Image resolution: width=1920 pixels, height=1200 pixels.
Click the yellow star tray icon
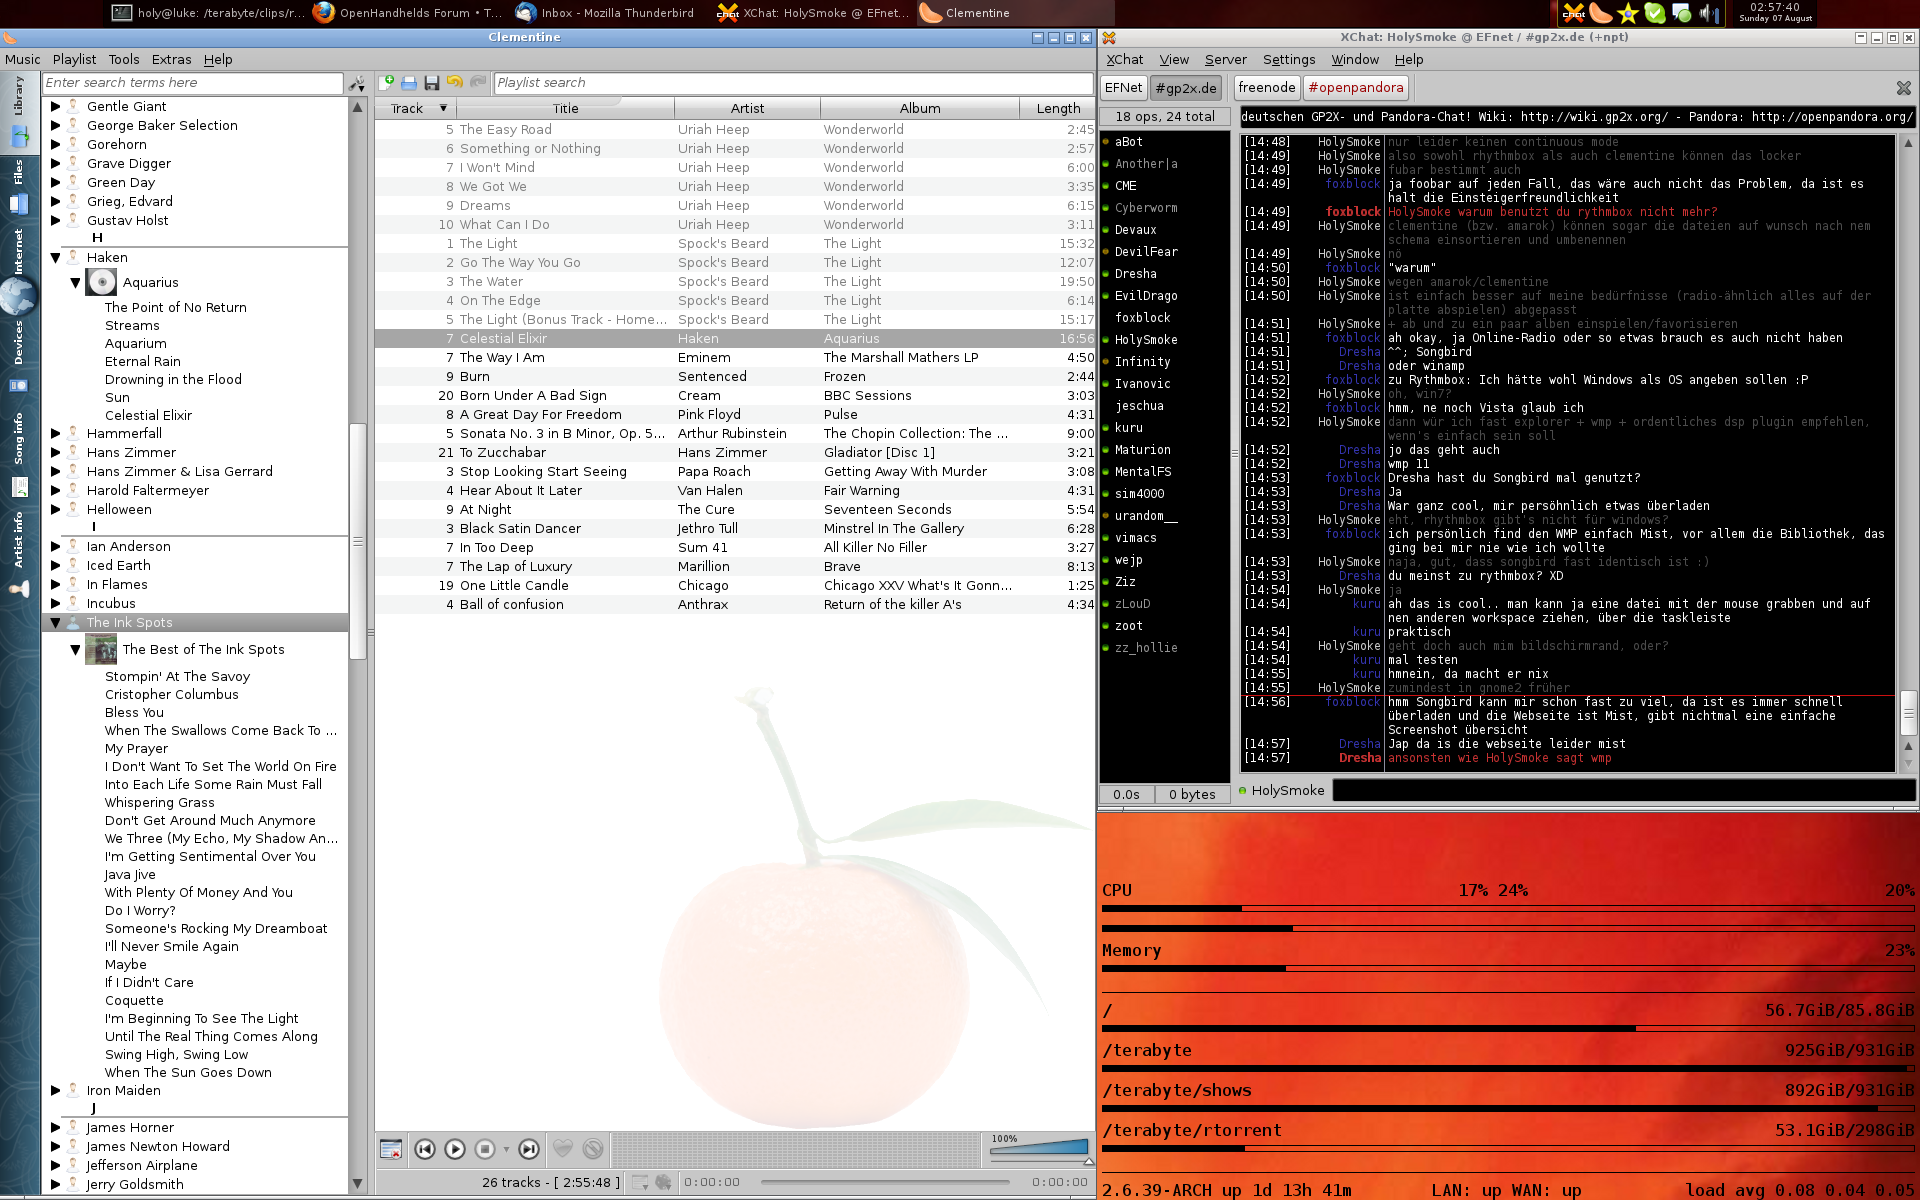(1628, 13)
